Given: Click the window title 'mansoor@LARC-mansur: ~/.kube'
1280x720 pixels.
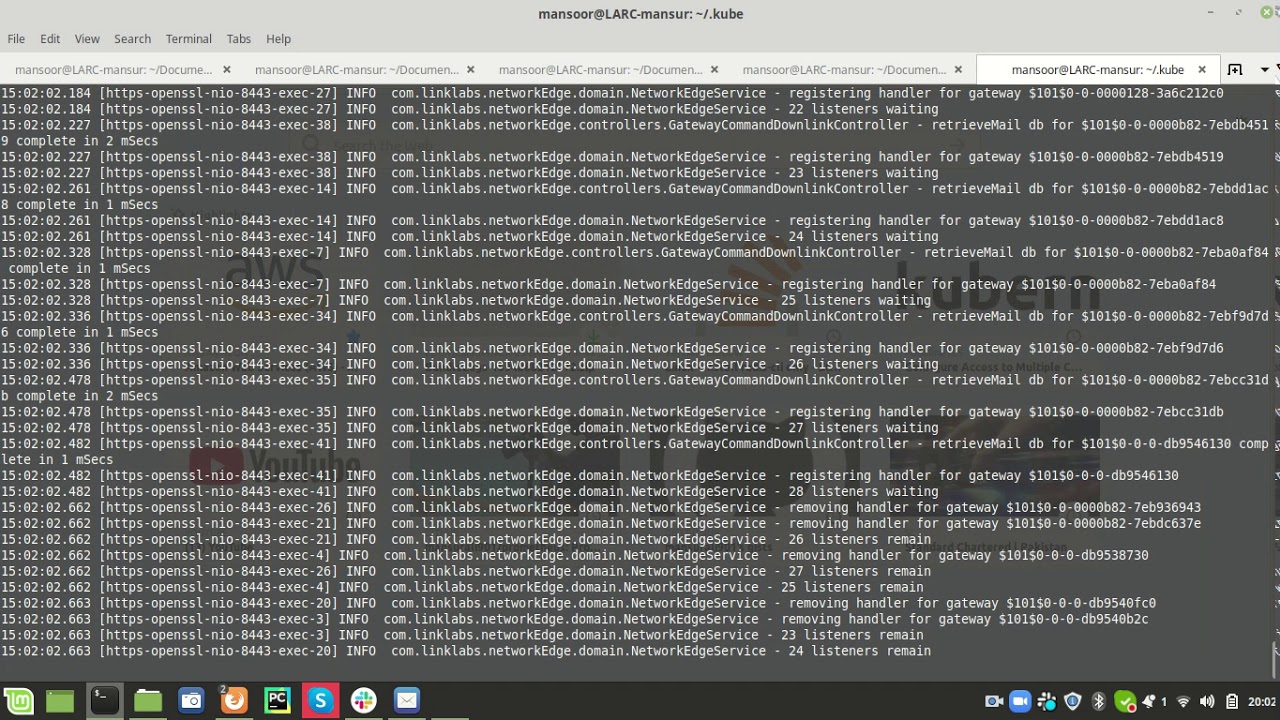Looking at the screenshot, I should (640, 14).
